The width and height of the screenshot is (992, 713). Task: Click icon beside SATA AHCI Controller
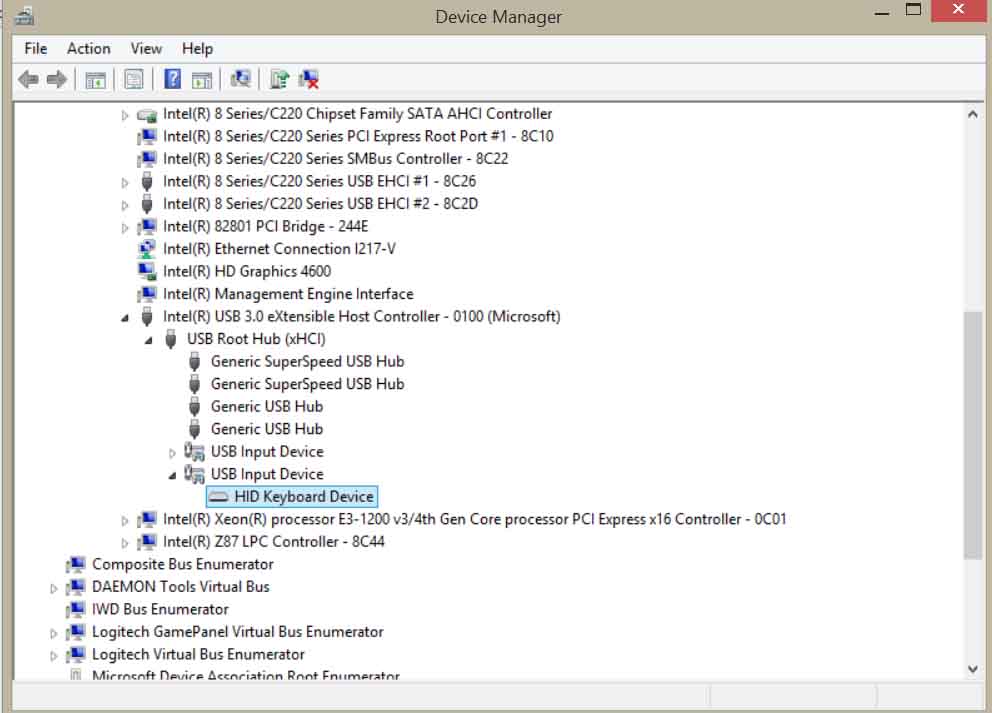[147, 115]
